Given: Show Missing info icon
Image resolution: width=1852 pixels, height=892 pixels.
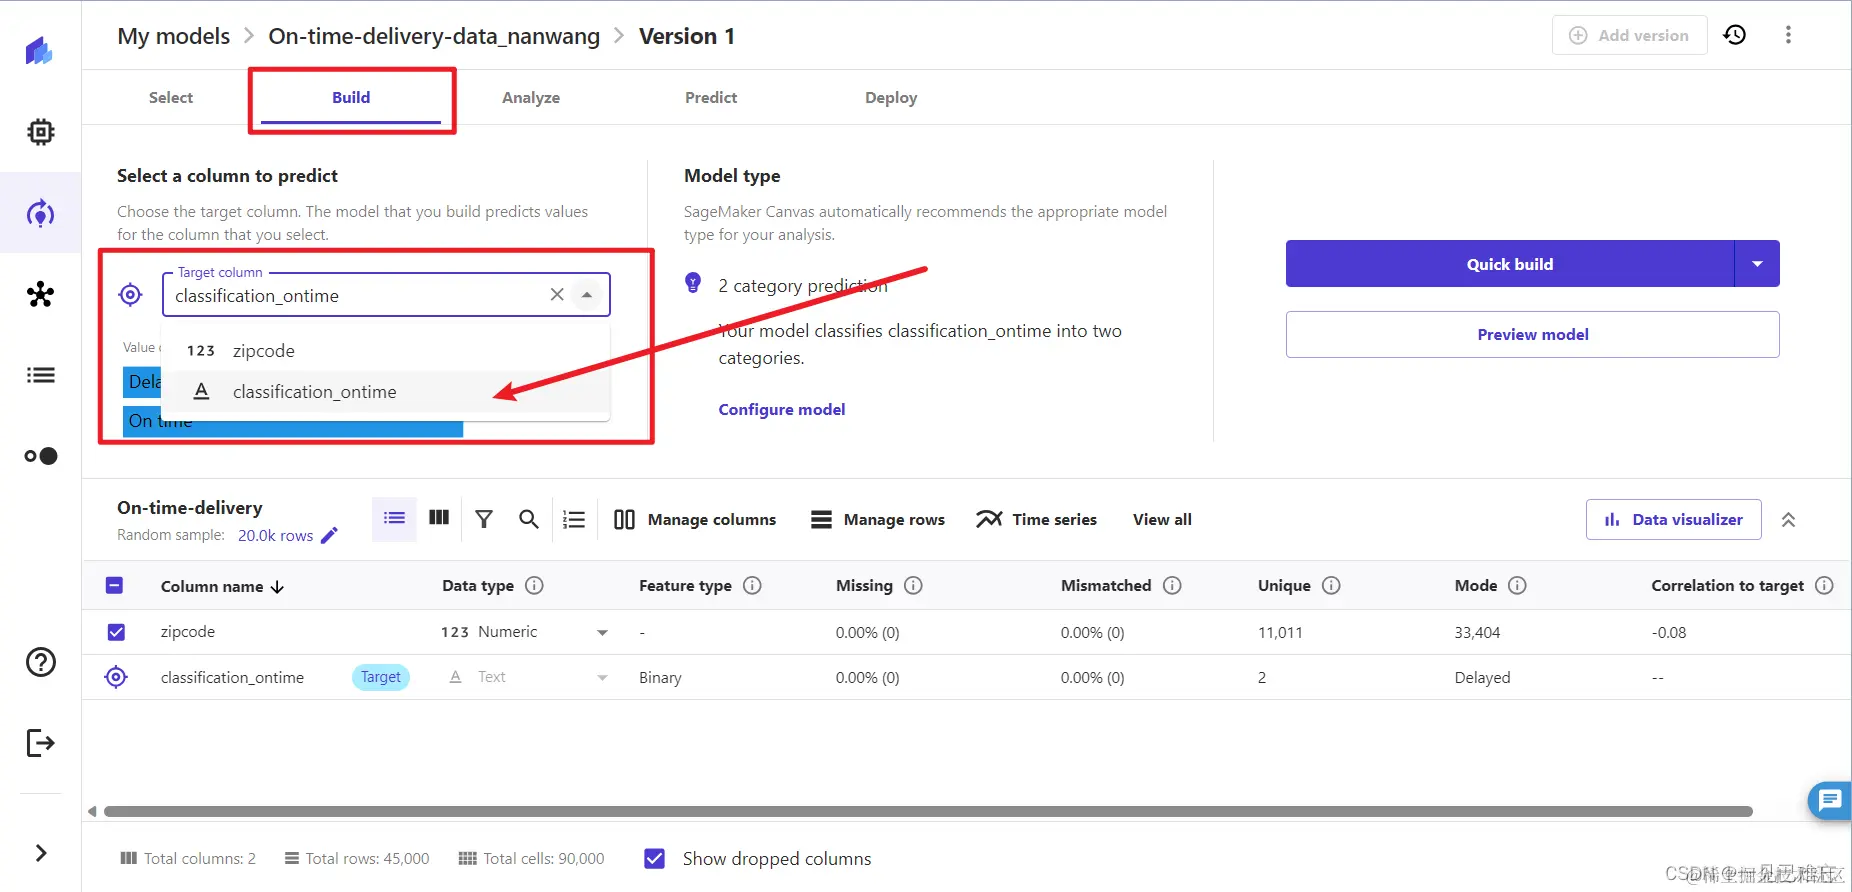Looking at the screenshot, I should (913, 585).
